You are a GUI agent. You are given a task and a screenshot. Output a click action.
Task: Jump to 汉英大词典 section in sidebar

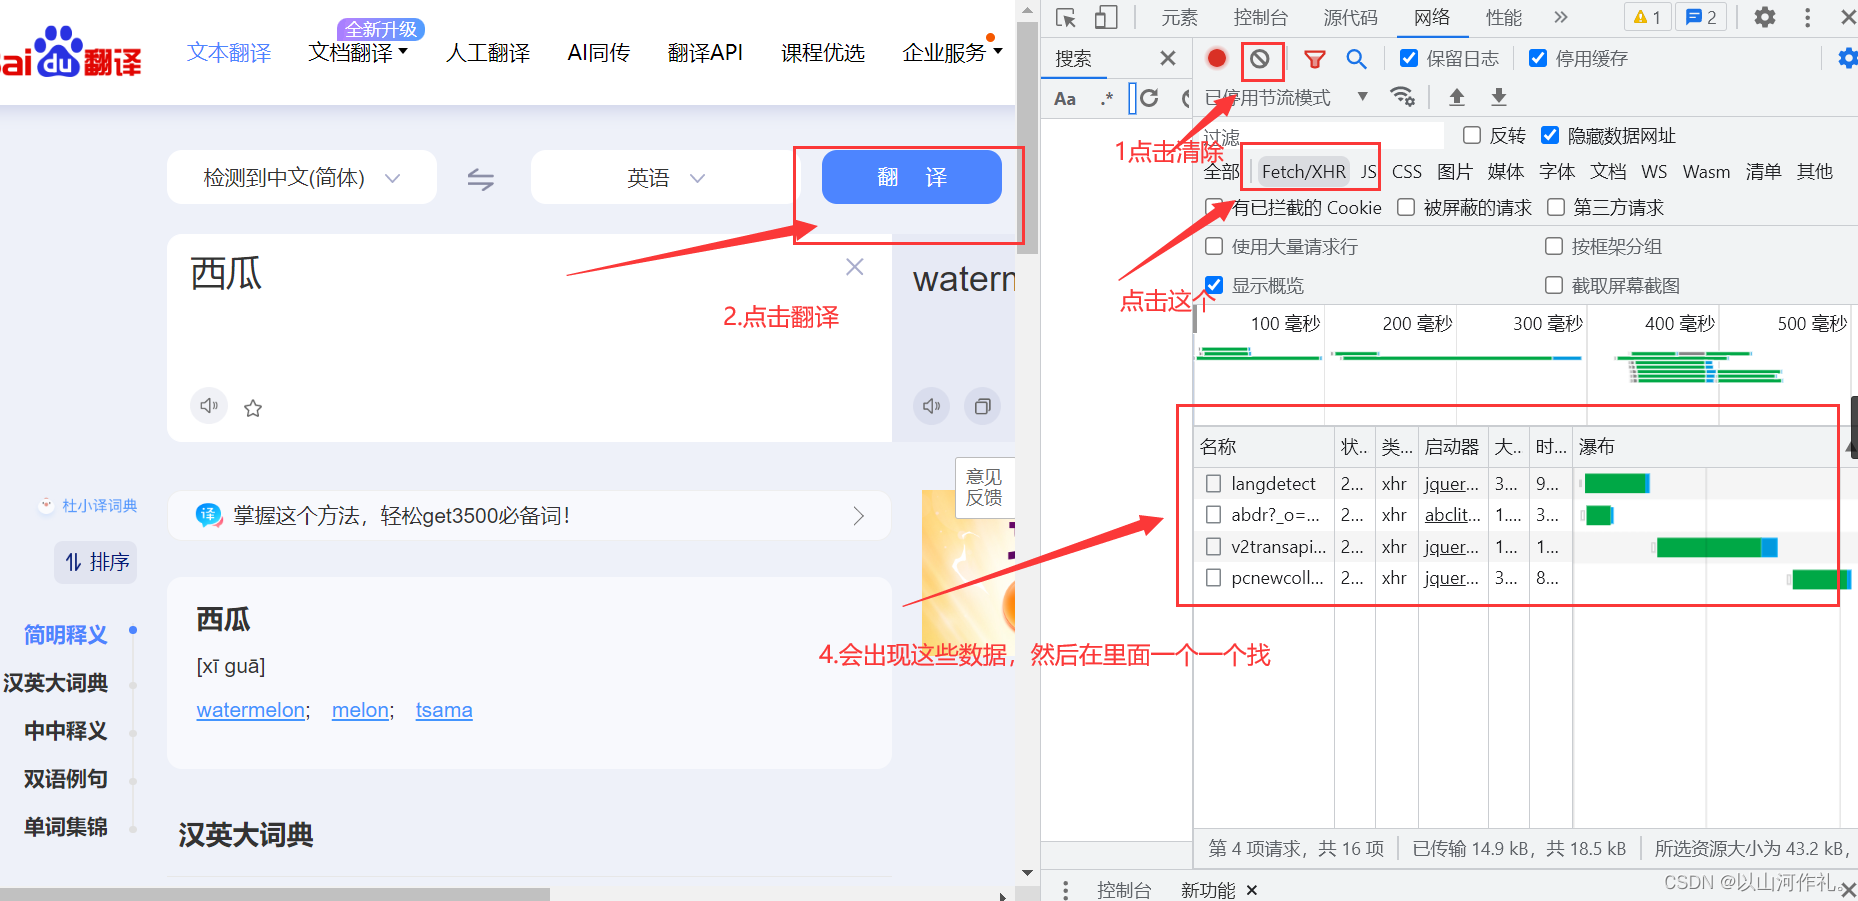point(56,683)
